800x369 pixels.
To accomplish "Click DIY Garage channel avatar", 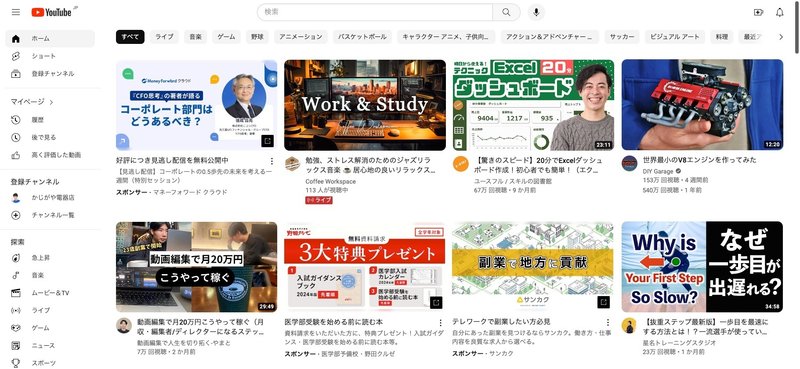I will click(630, 164).
